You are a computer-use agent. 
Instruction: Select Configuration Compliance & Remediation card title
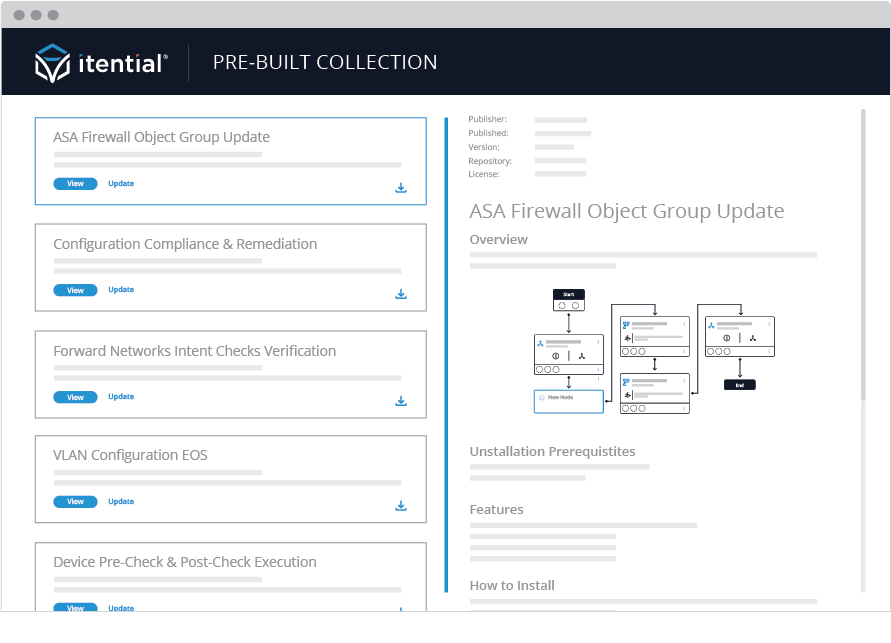tap(185, 244)
